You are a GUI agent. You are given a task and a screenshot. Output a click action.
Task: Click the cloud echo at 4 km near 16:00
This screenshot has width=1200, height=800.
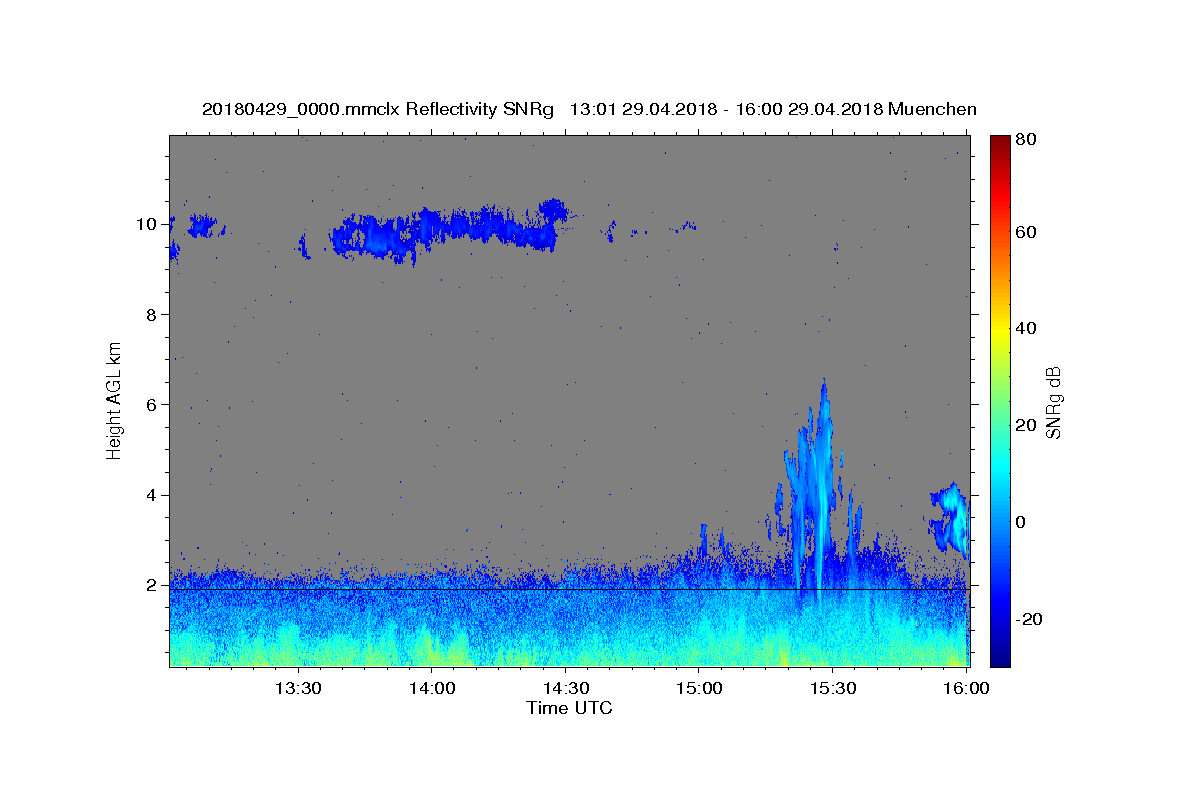pos(950,518)
